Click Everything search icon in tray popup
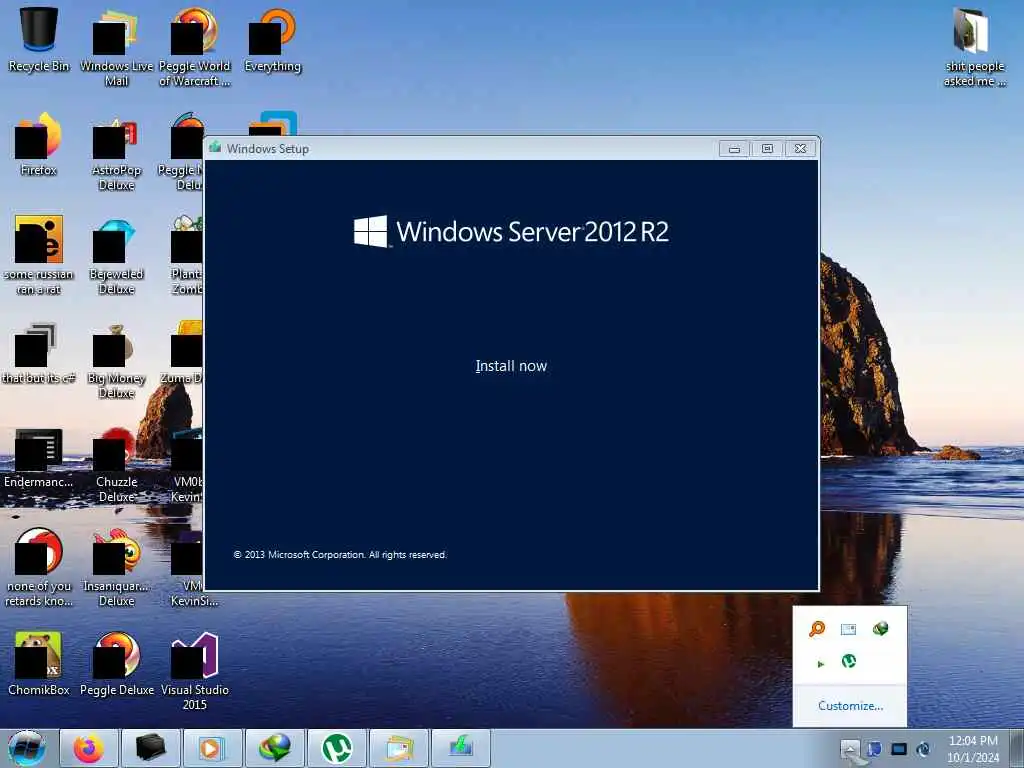 click(x=817, y=628)
